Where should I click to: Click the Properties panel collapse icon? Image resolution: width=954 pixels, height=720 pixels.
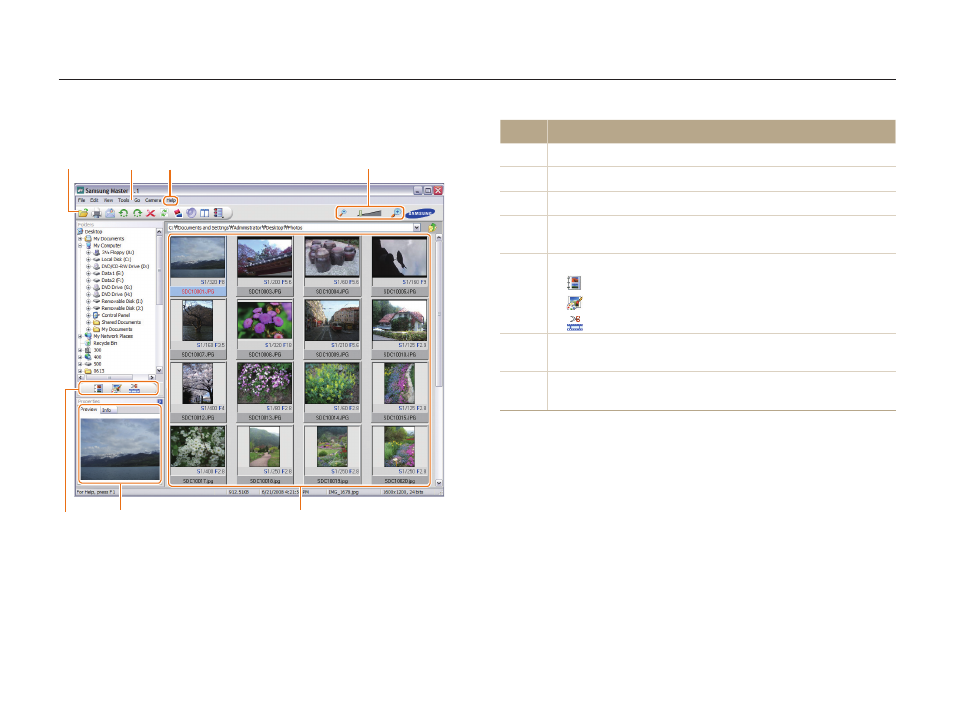pos(160,402)
